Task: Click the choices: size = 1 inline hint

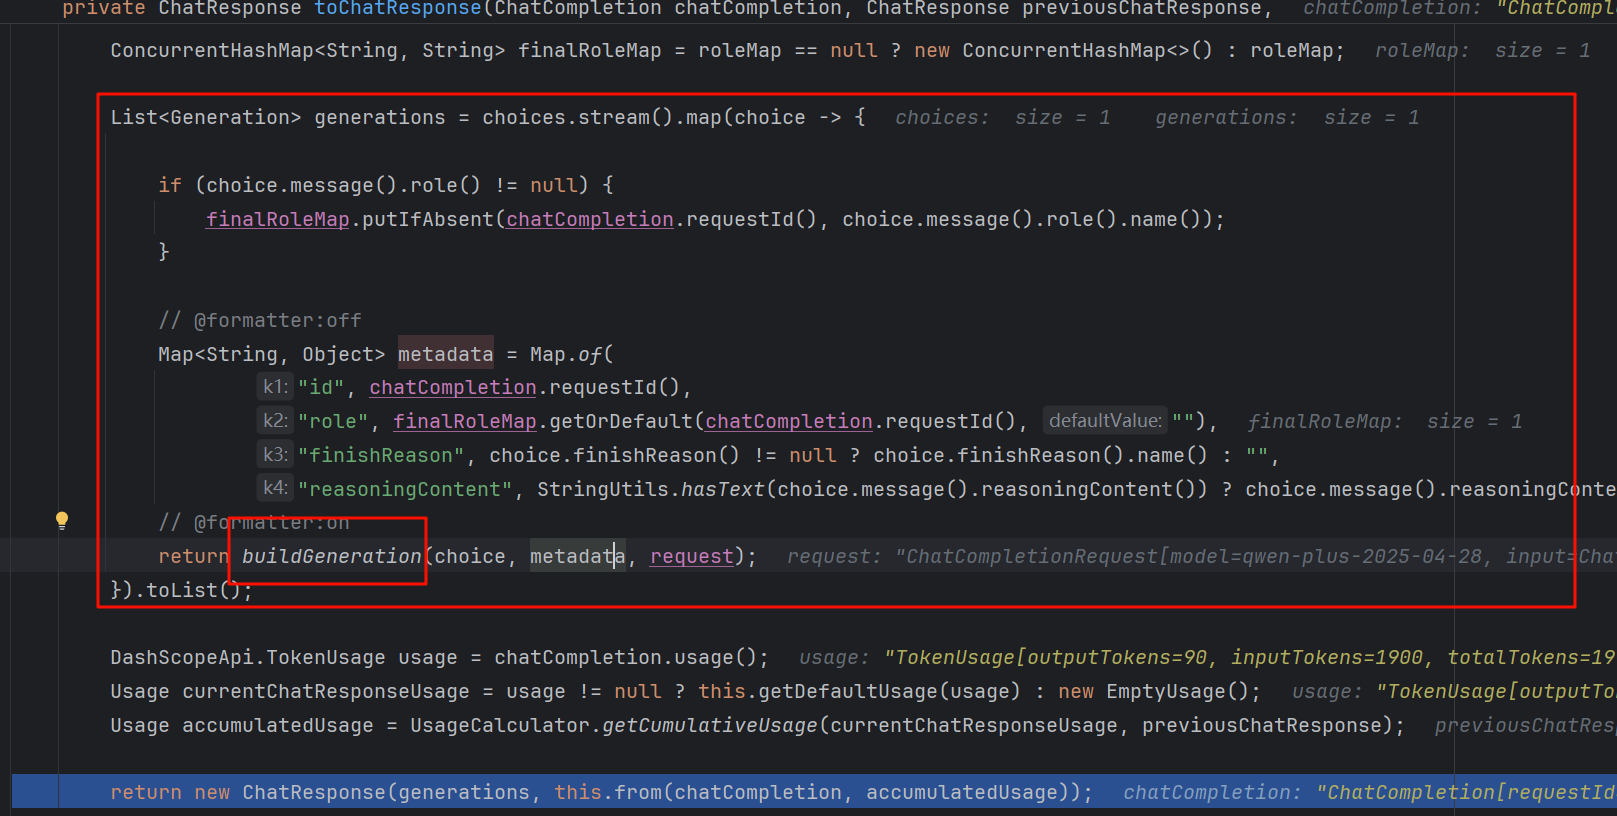Action: 1003,117
